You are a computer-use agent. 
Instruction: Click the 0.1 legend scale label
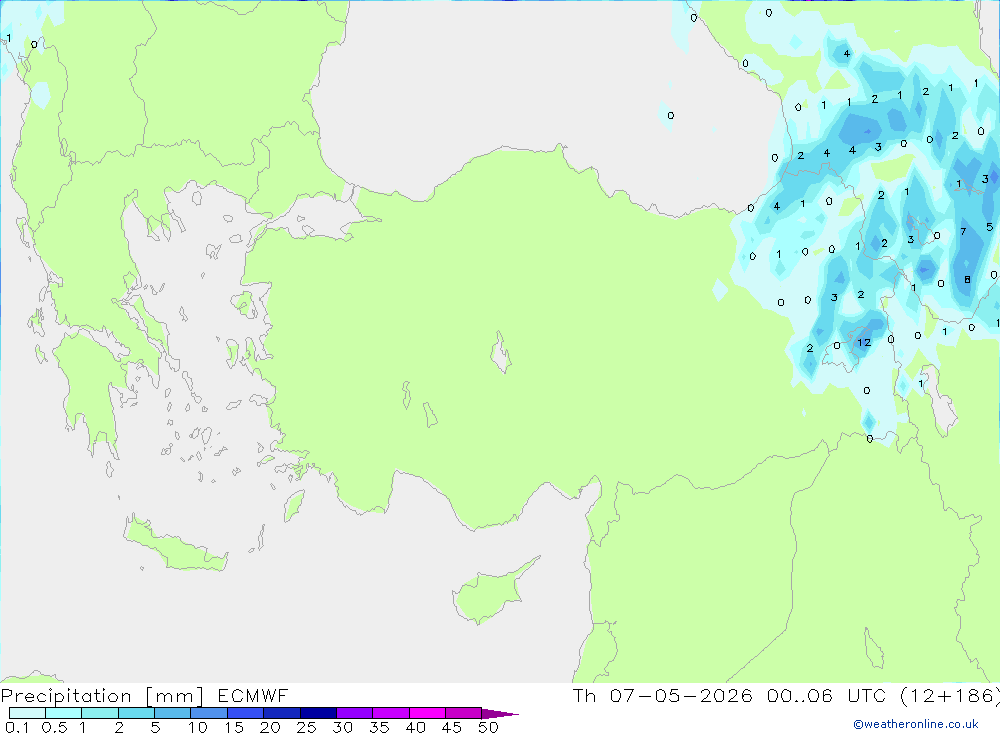point(17,727)
